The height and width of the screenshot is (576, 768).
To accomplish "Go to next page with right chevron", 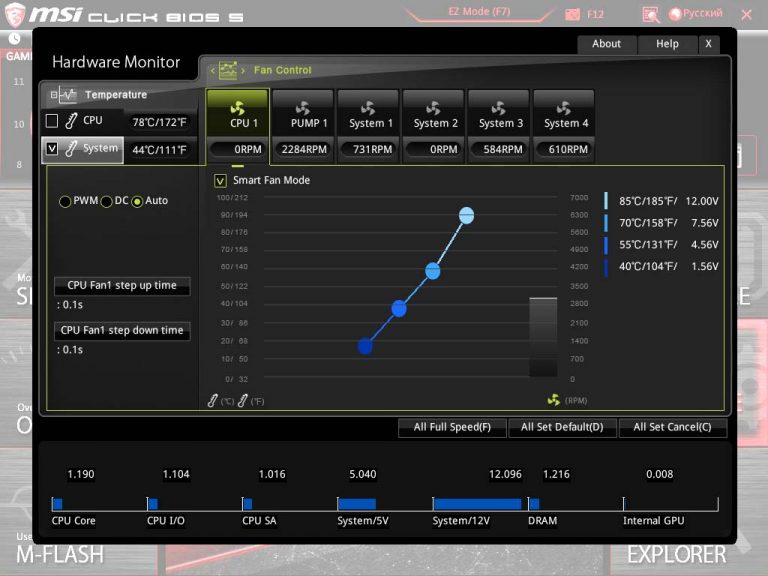I will tap(243, 71).
